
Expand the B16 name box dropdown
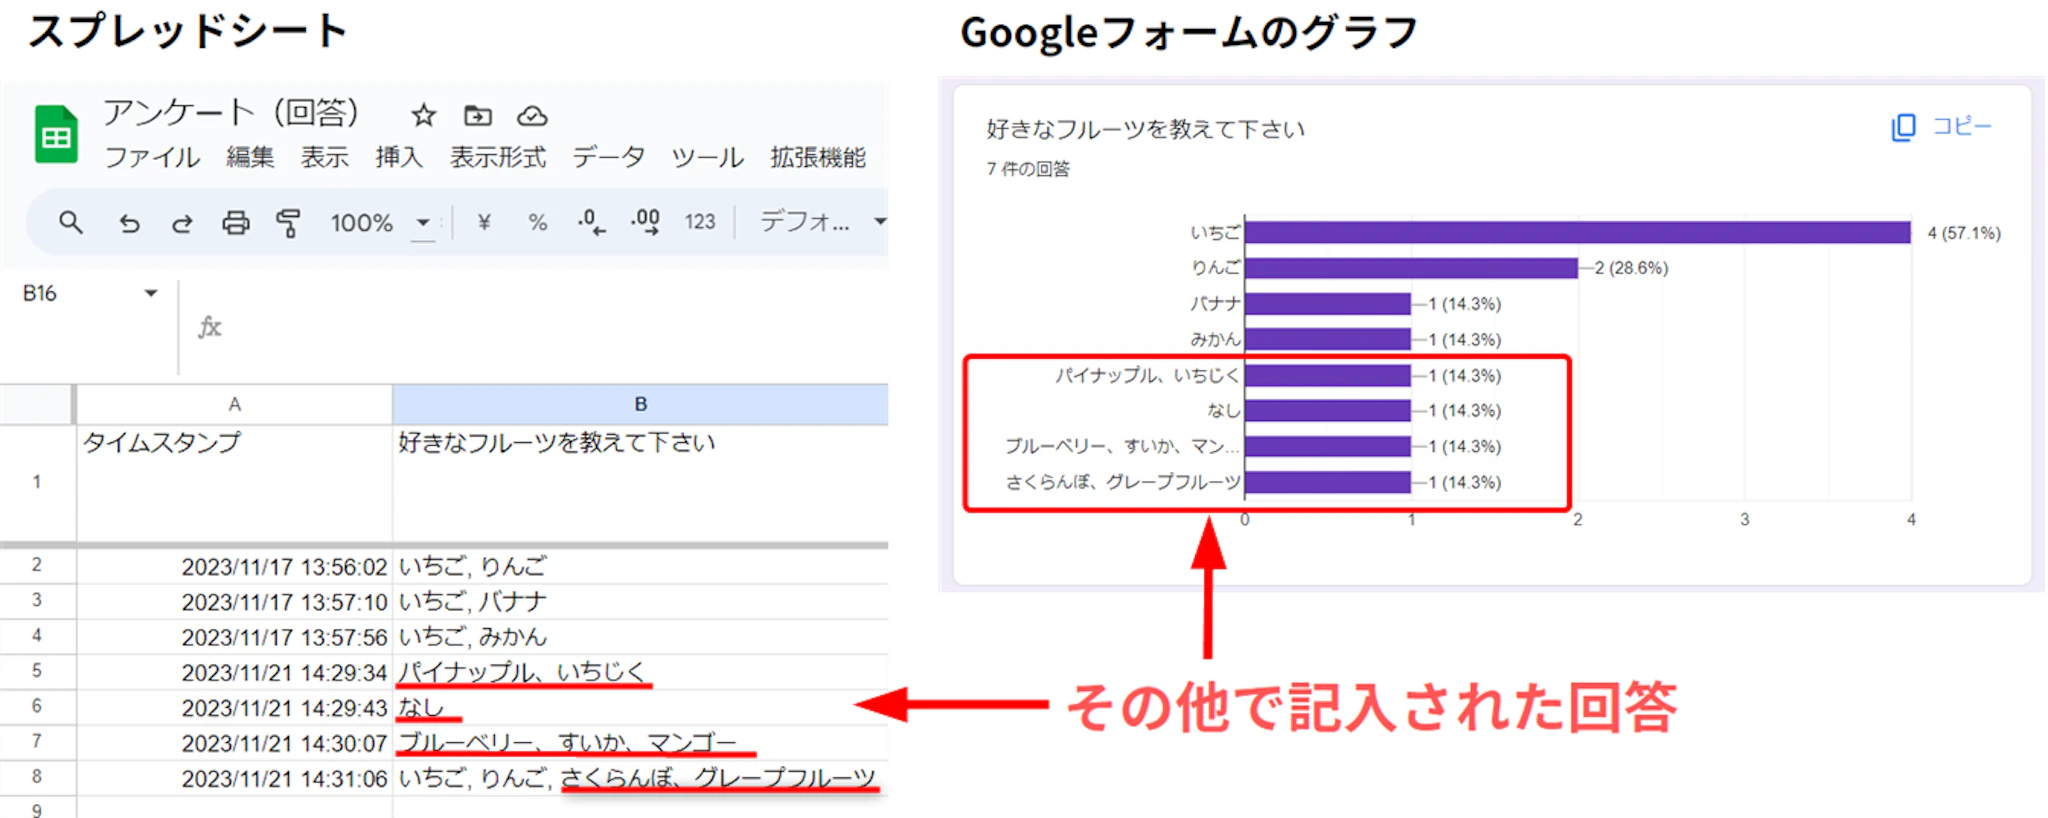[151, 293]
